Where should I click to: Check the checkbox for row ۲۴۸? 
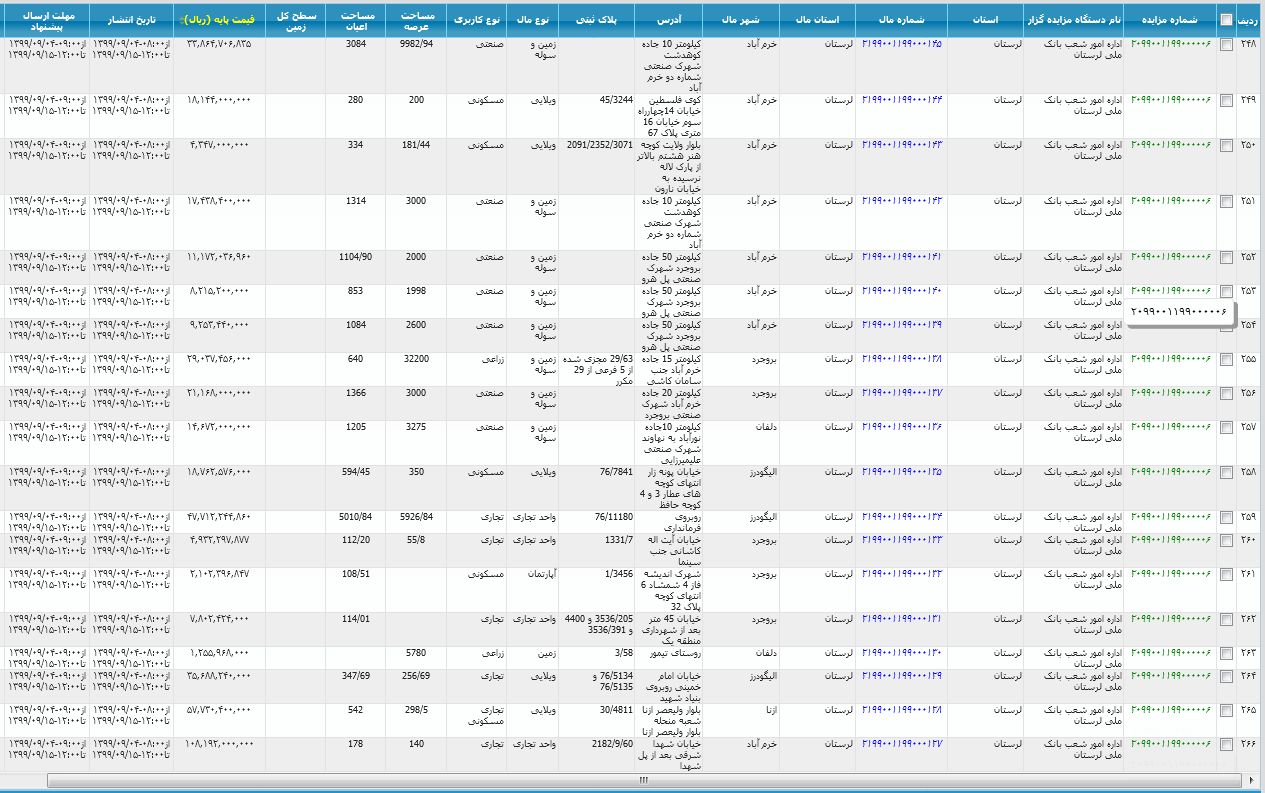tap(1226, 45)
